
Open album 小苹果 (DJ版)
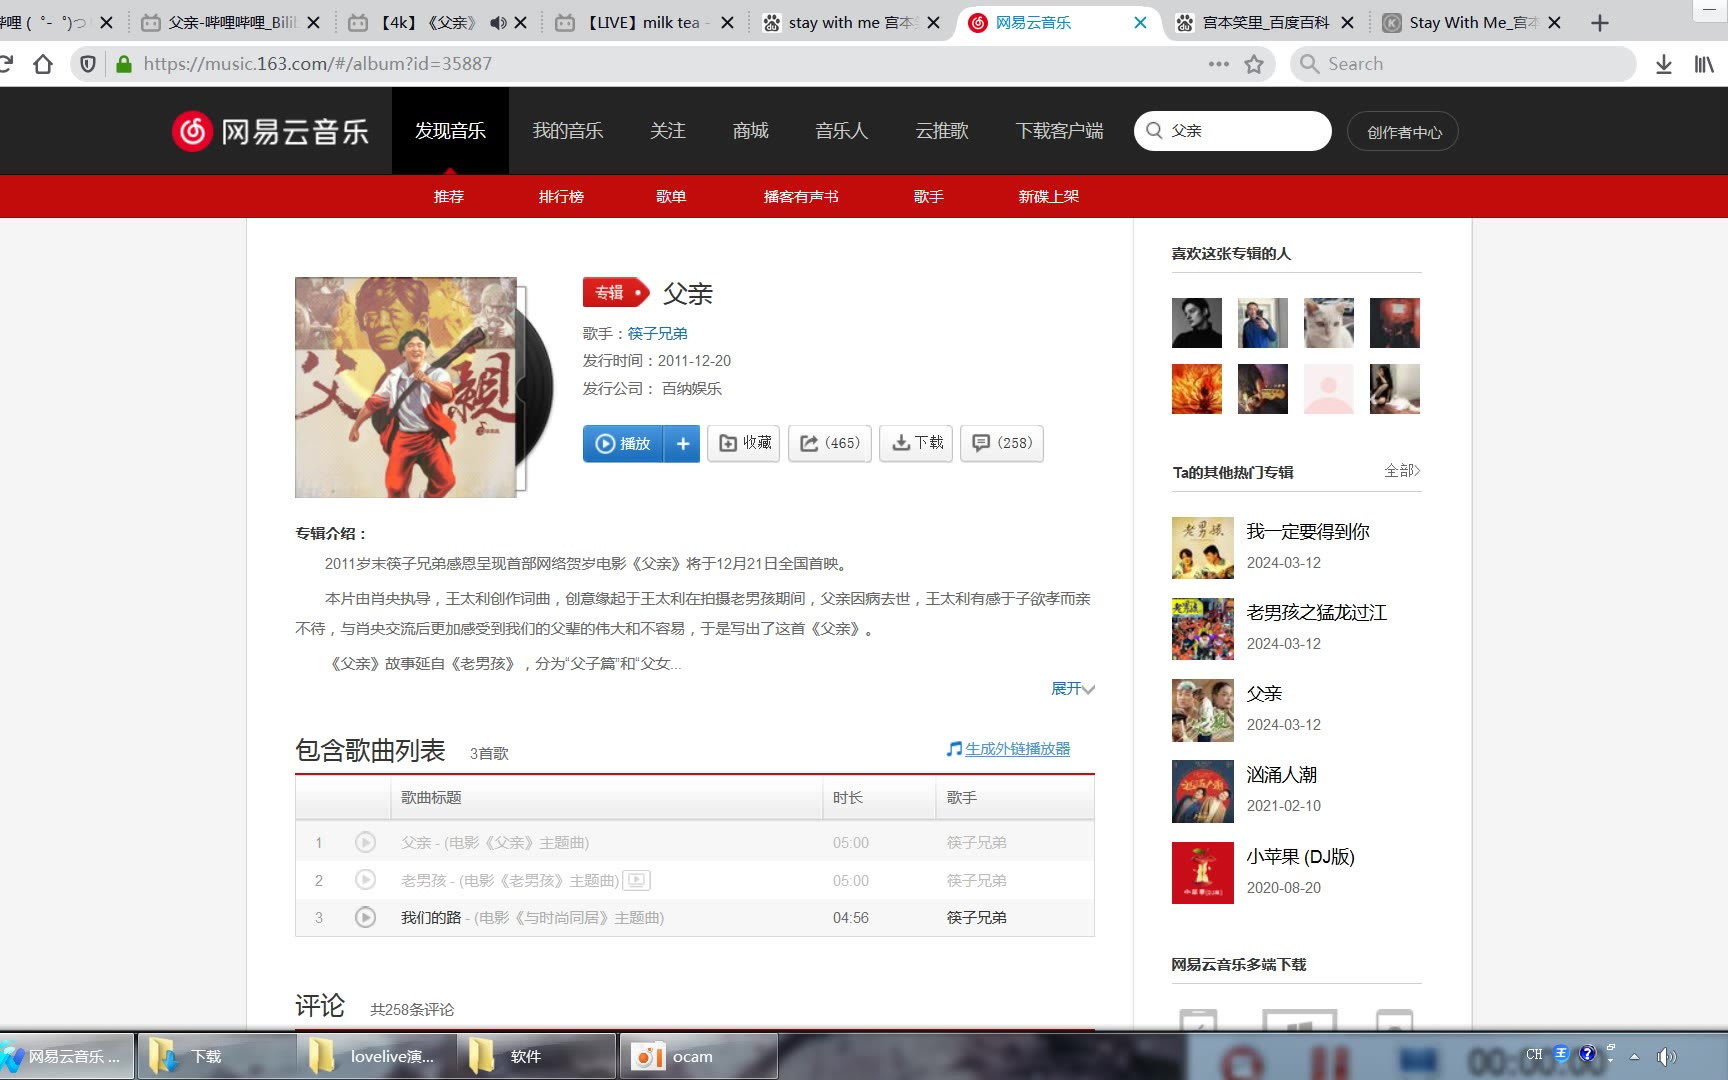coord(1300,857)
